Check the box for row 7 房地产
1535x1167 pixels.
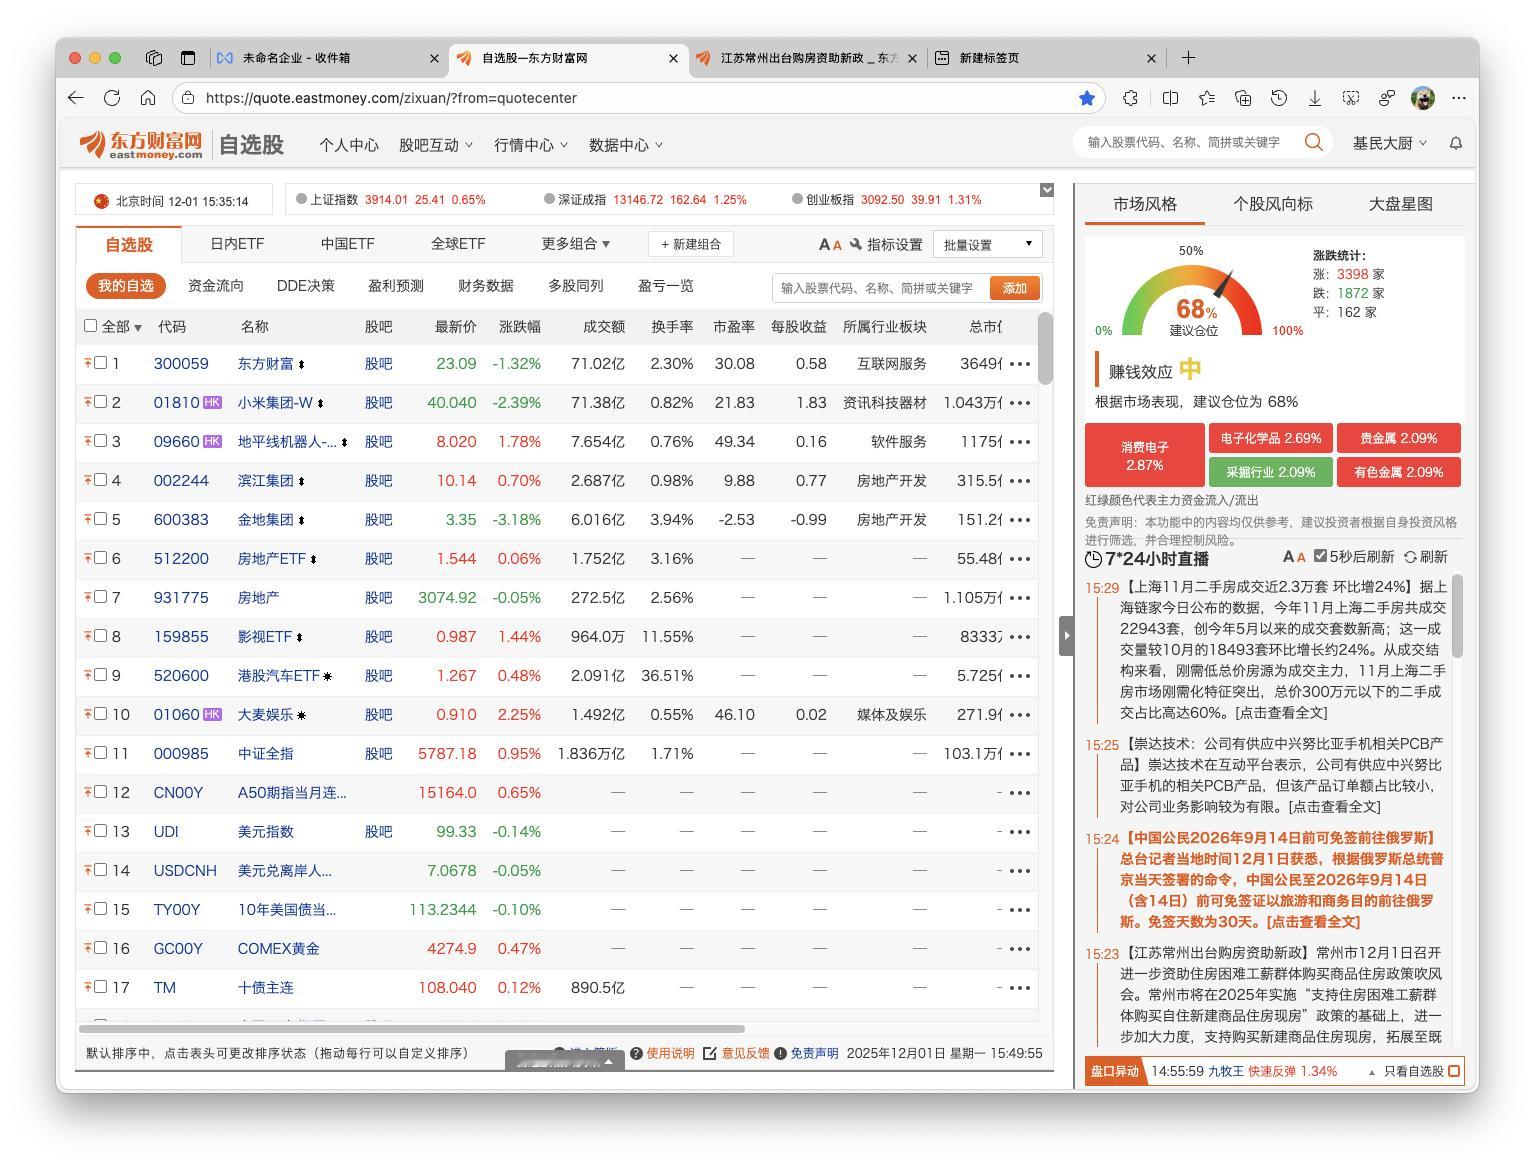[x=100, y=597]
